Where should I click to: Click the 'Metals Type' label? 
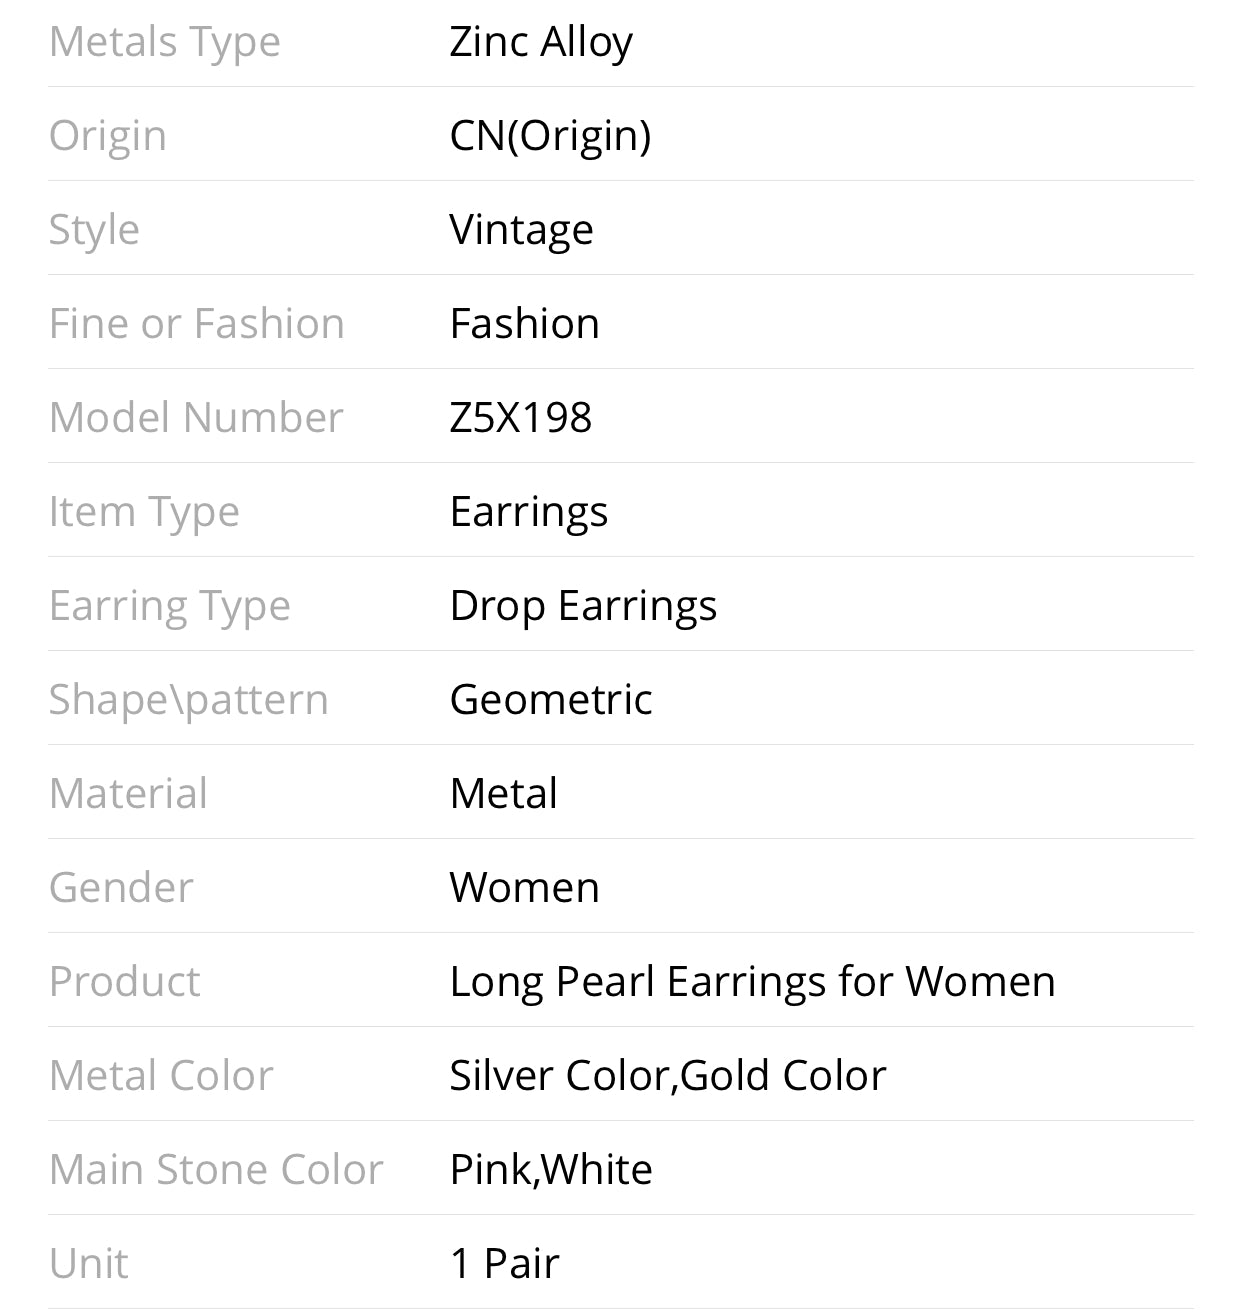(165, 43)
